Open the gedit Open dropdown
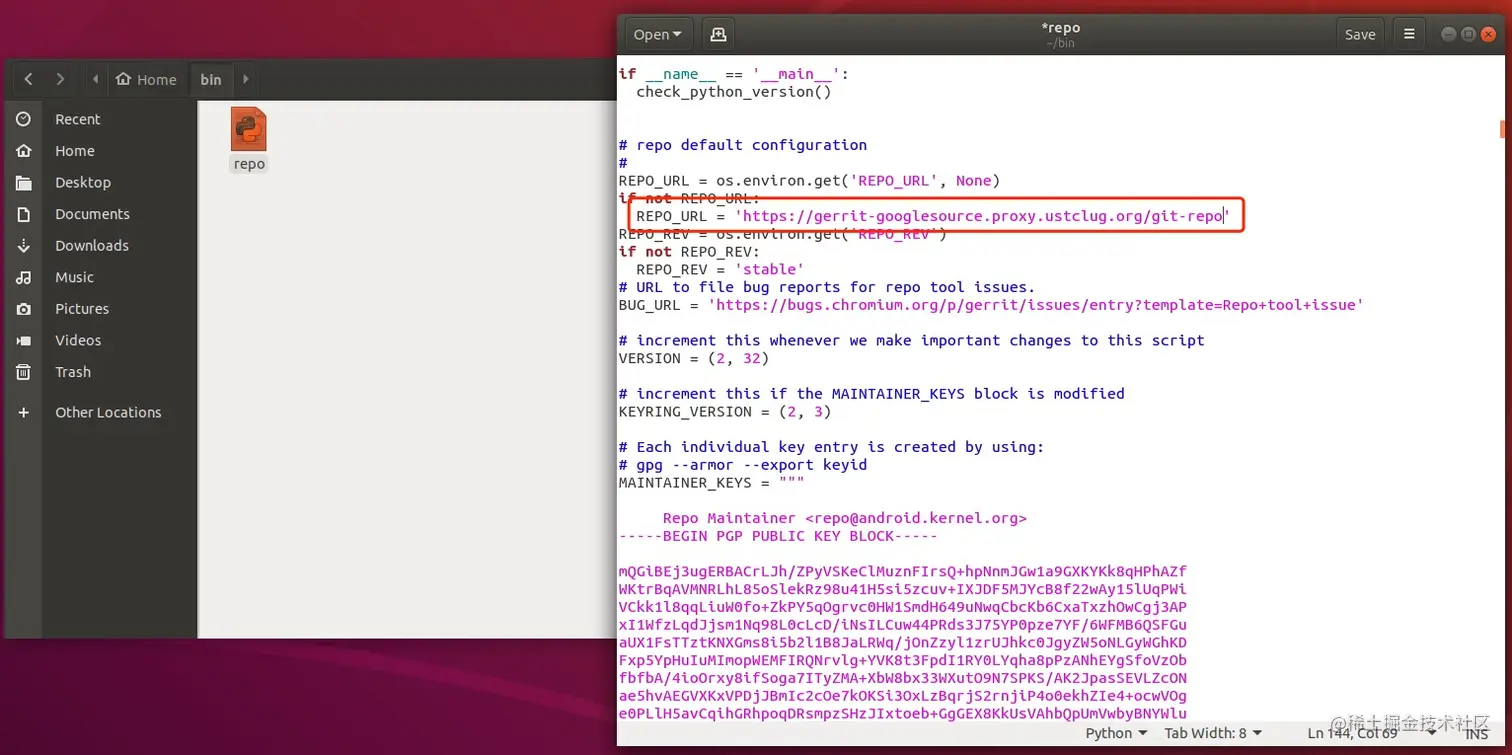1512x755 pixels. (x=657, y=33)
